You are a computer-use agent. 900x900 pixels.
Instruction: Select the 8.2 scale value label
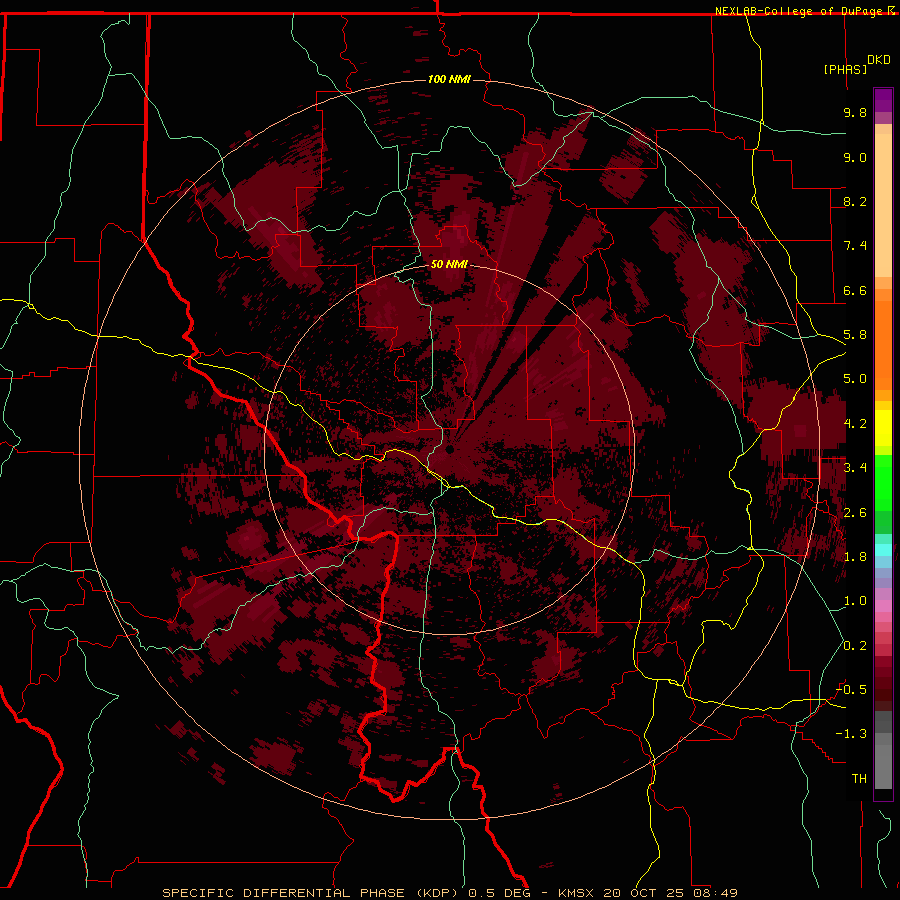coord(855,201)
